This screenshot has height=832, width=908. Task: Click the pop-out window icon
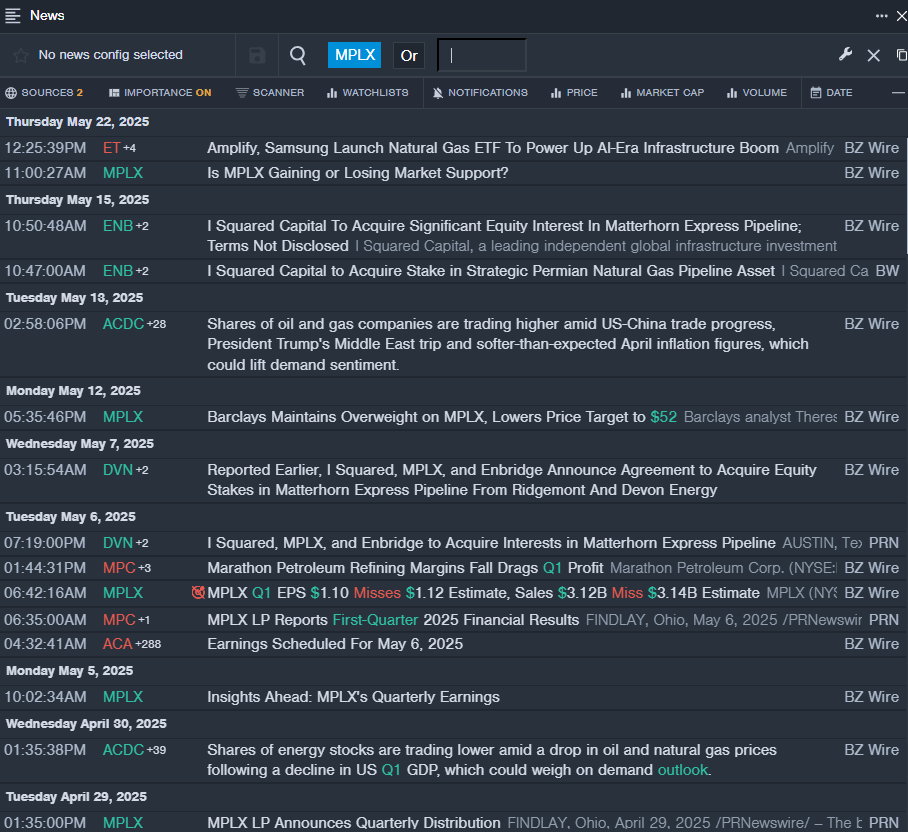tap(902, 55)
